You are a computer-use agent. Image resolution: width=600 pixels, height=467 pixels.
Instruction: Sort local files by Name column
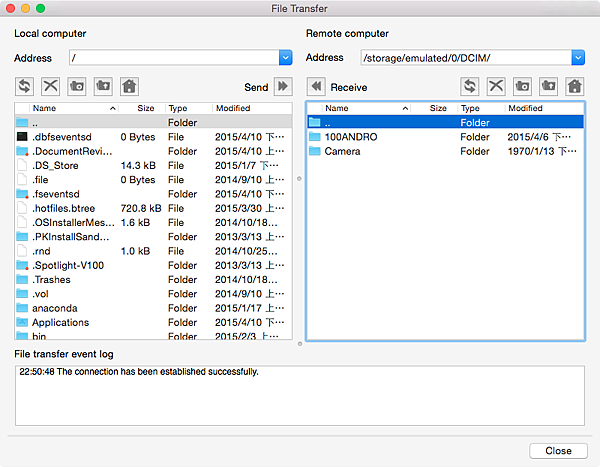[70, 108]
